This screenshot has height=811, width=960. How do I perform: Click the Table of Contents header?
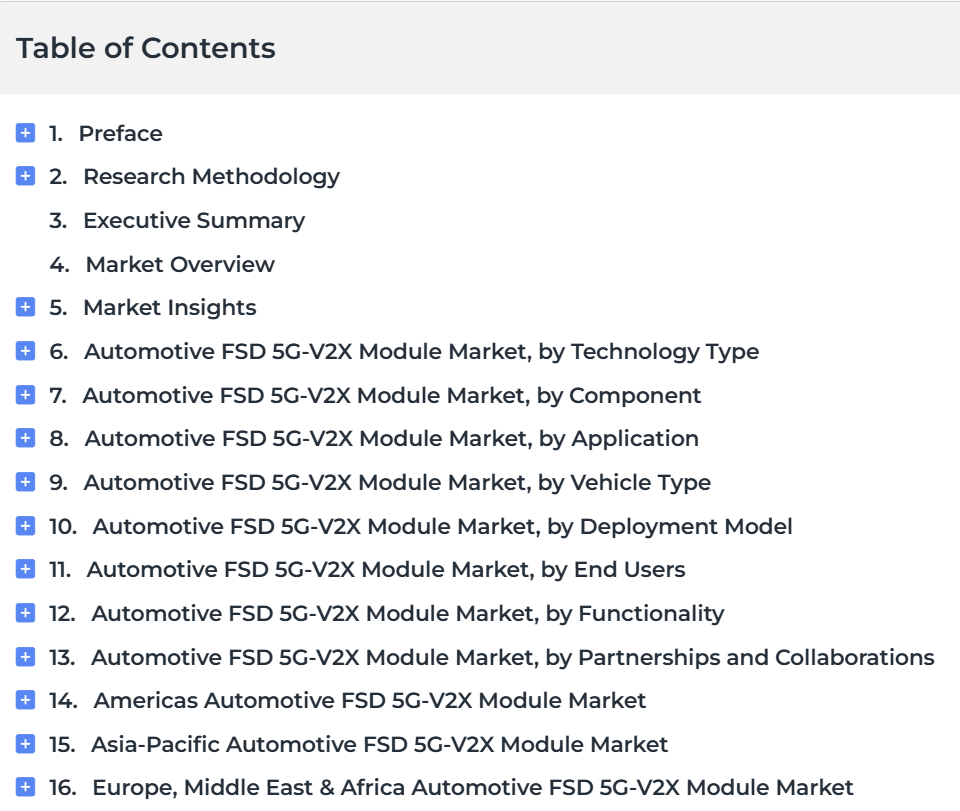[146, 48]
